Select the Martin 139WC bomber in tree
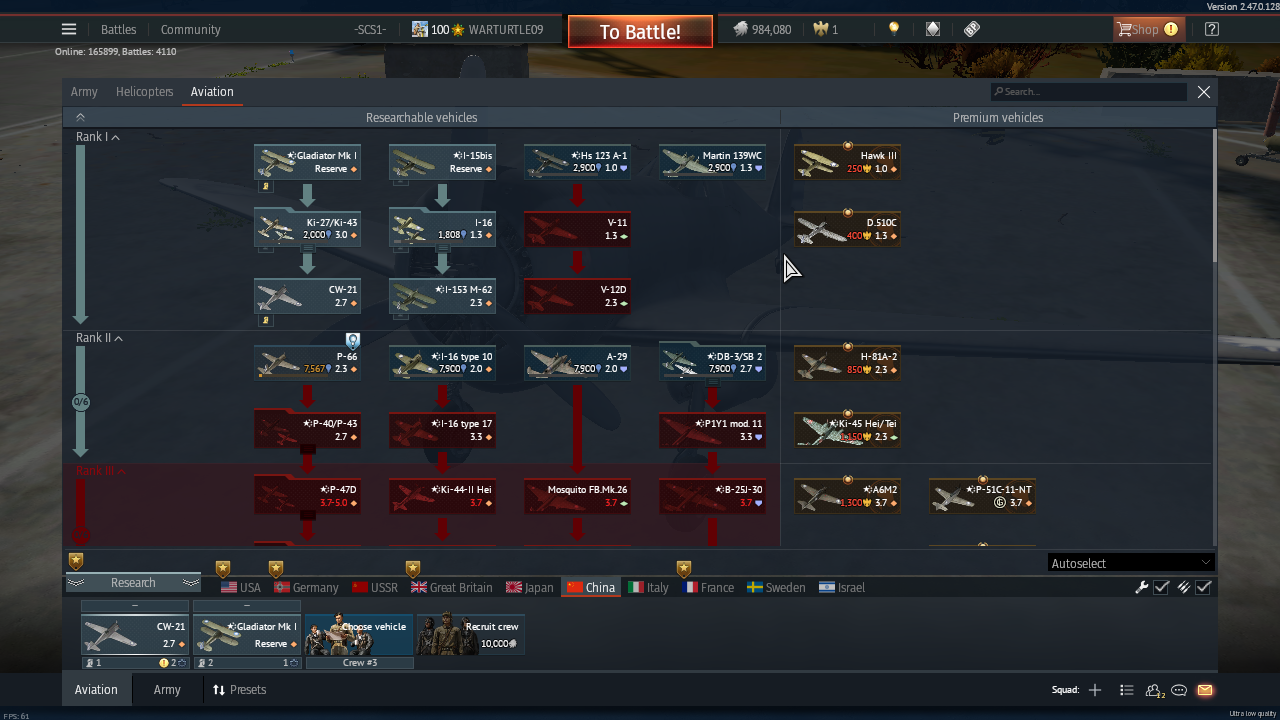The width and height of the screenshot is (1280, 720). pyautogui.click(x=712, y=162)
